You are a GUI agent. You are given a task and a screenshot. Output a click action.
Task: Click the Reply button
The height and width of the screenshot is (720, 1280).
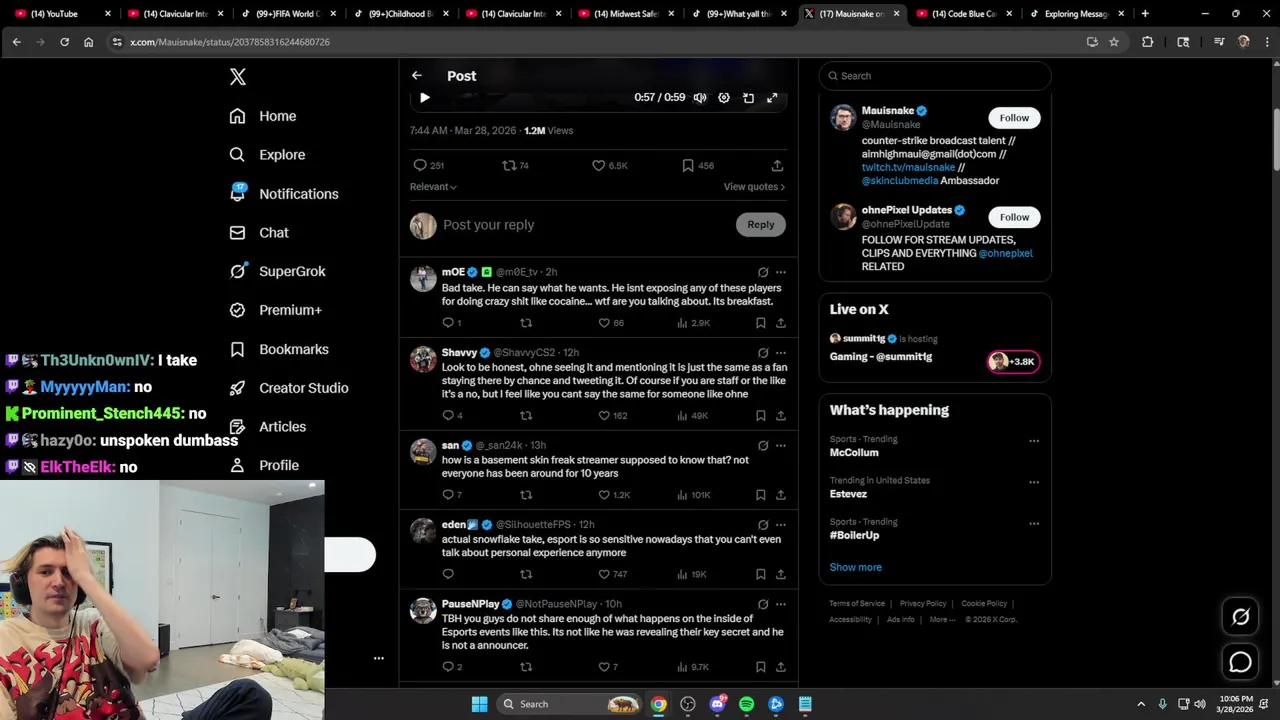coord(761,225)
